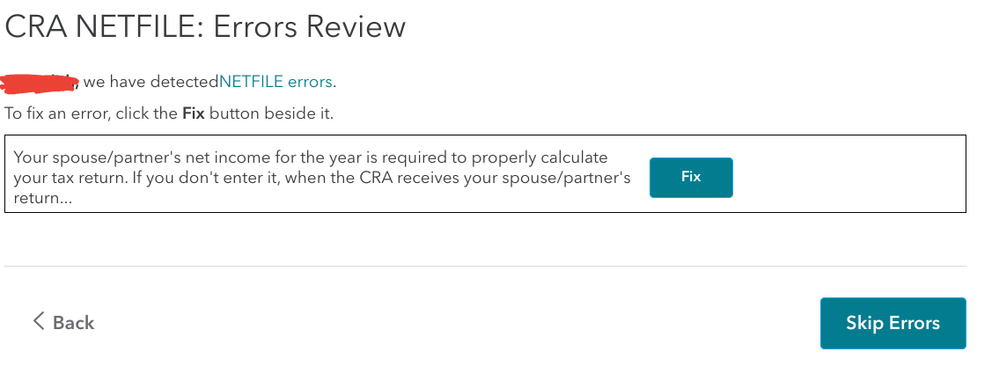Go back using the Back link

coord(63,322)
